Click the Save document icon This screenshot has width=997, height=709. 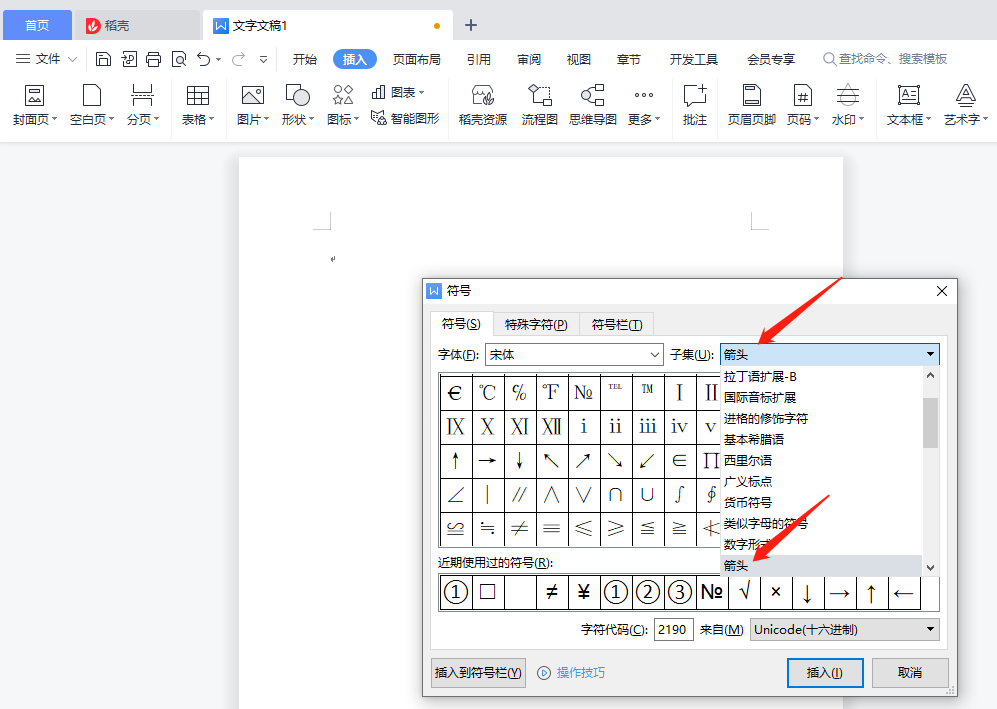coord(103,59)
